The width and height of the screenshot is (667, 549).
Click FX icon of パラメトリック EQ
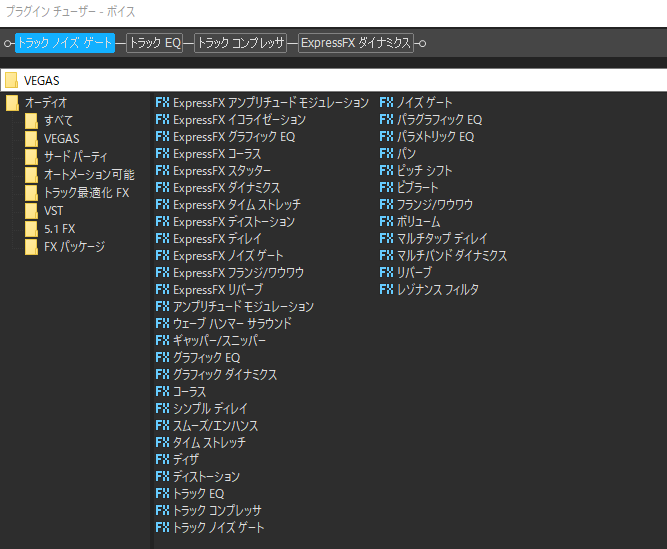click(386, 137)
